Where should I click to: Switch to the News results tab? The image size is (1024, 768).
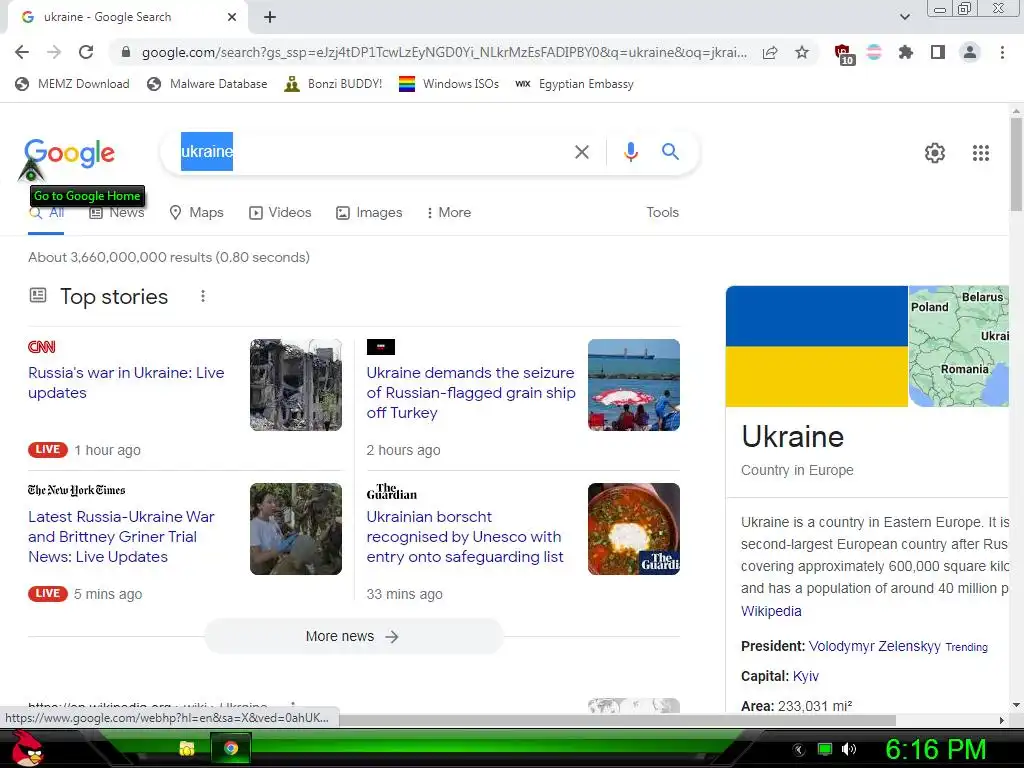(118, 212)
